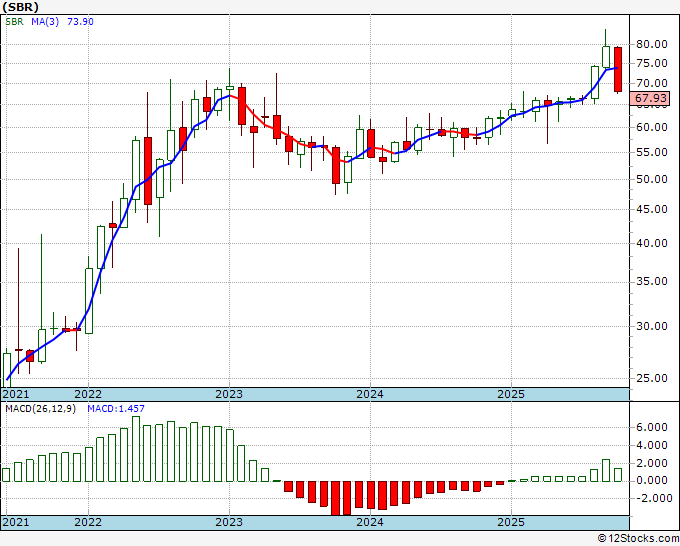Click the latest large red candlestick
Viewport: 680px width, 546px height.
[x=618, y=69]
